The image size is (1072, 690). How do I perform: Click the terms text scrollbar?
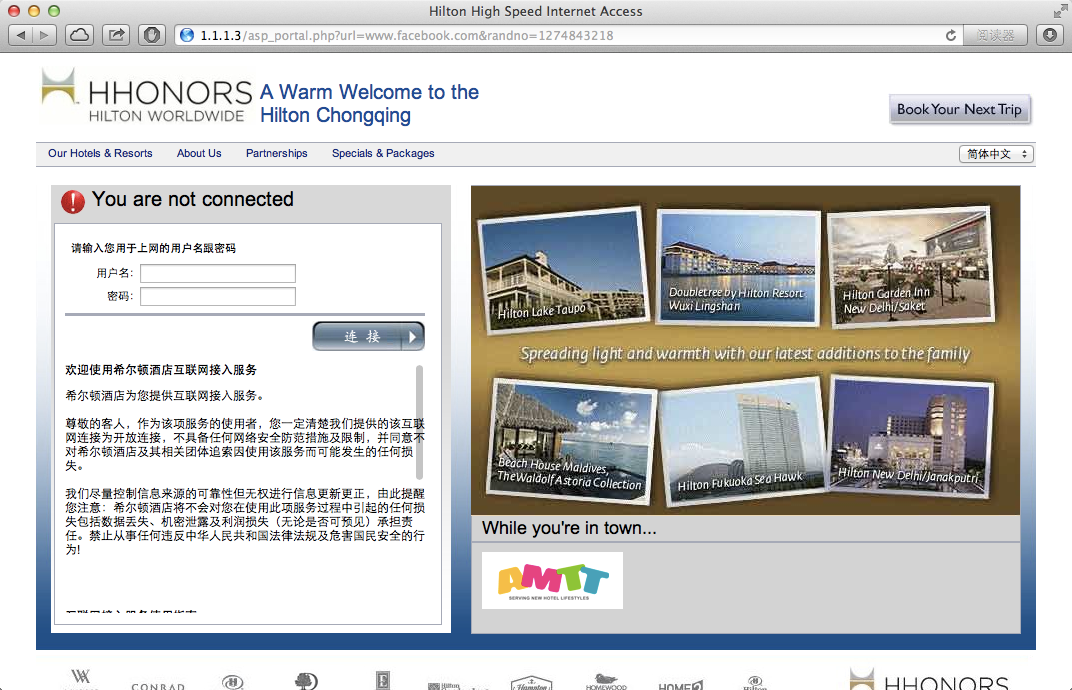(x=419, y=421)
